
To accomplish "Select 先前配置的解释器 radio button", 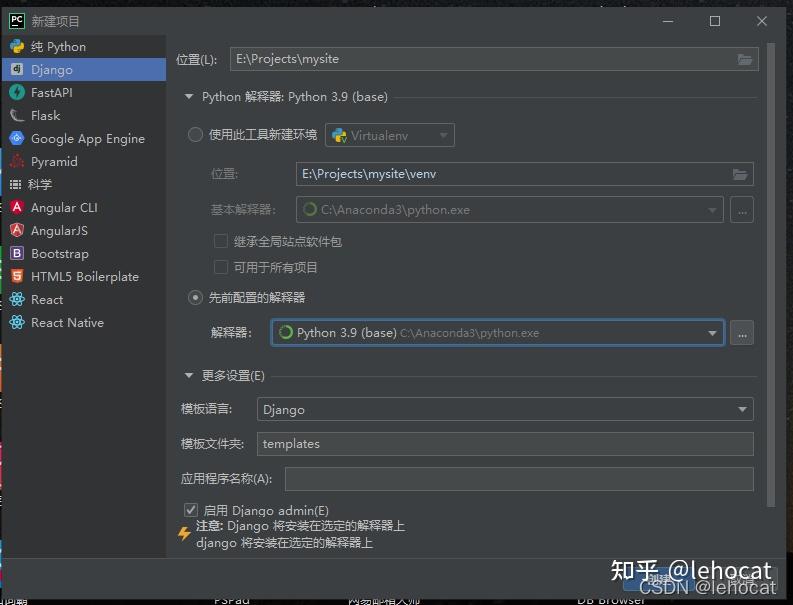I will pos(195,297).
